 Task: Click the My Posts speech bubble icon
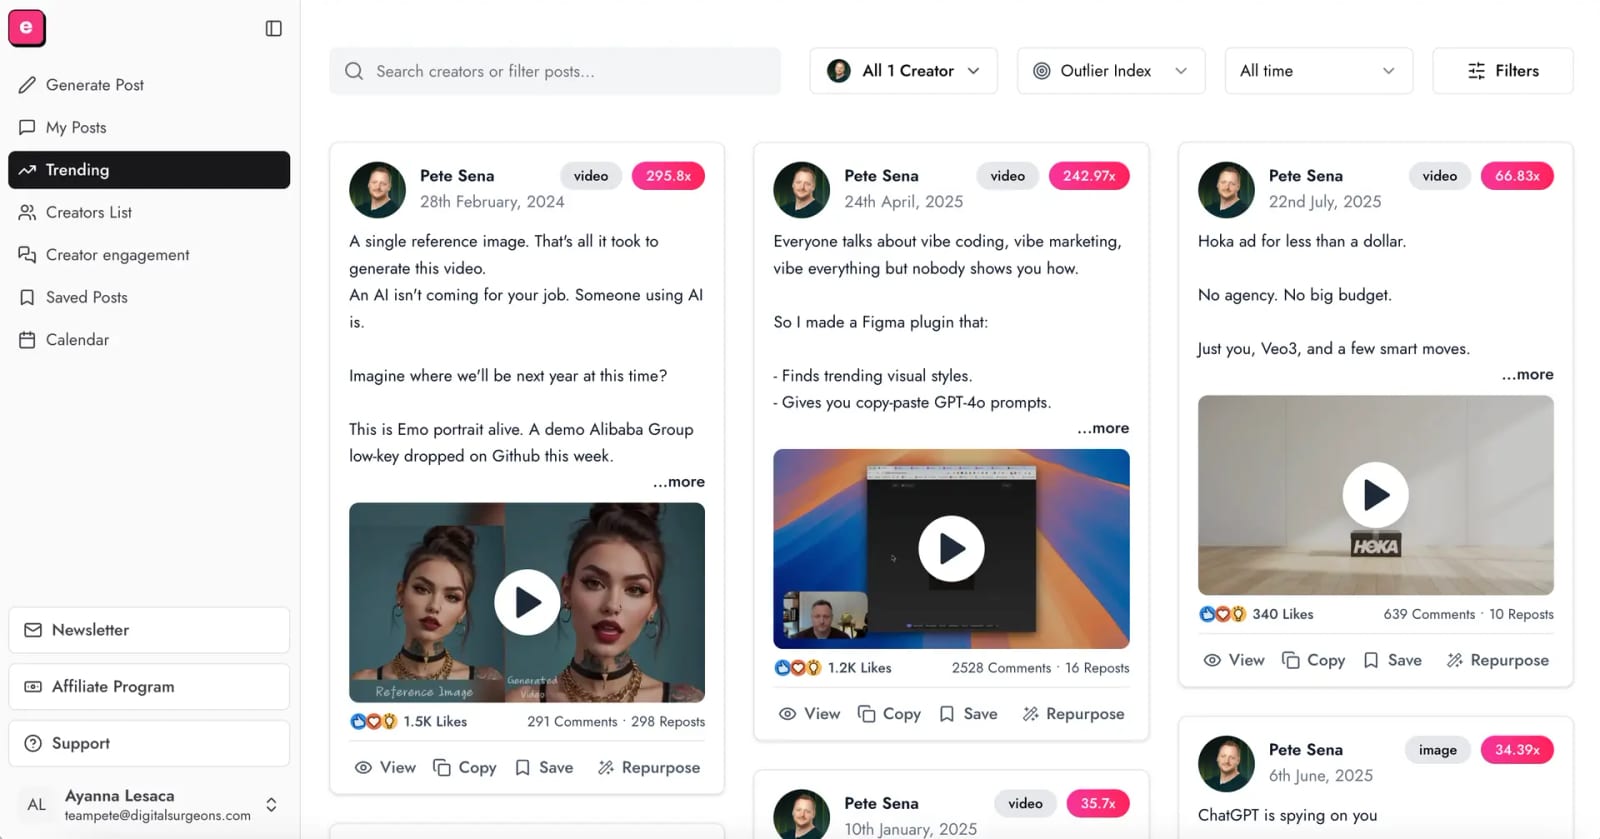27,127
